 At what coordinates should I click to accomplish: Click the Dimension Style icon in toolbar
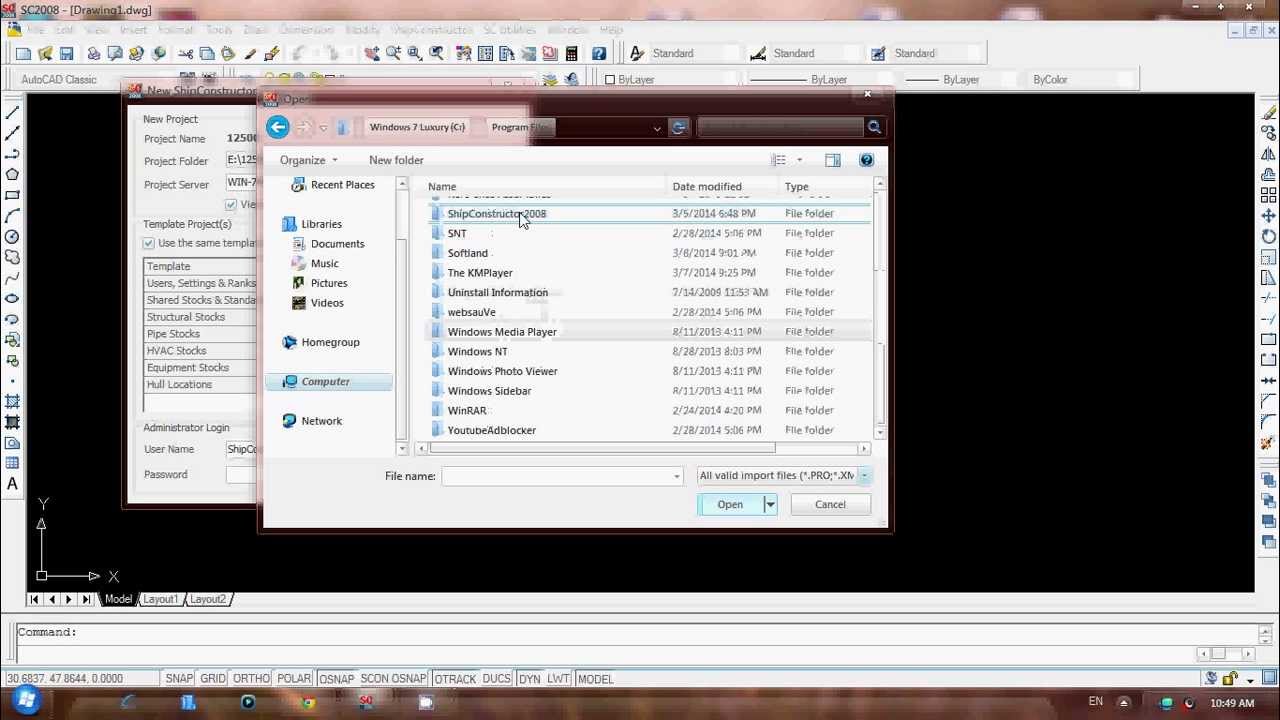[758, 53]
